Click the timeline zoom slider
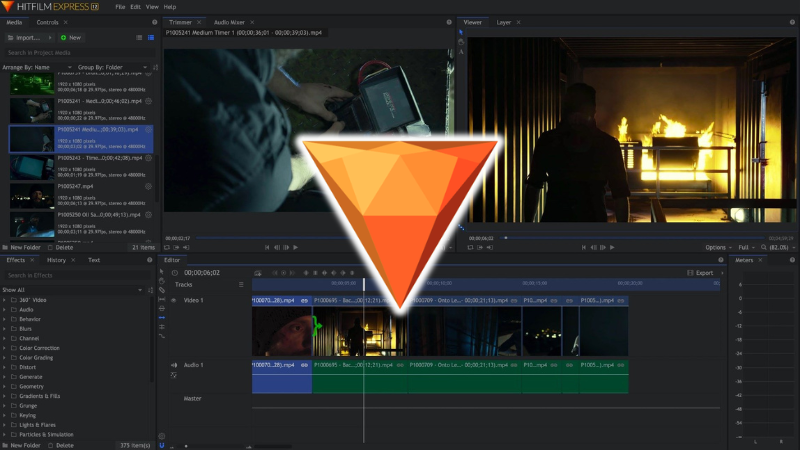The height and width of the screenshot is (450, 800). click(x=212, y=446)
